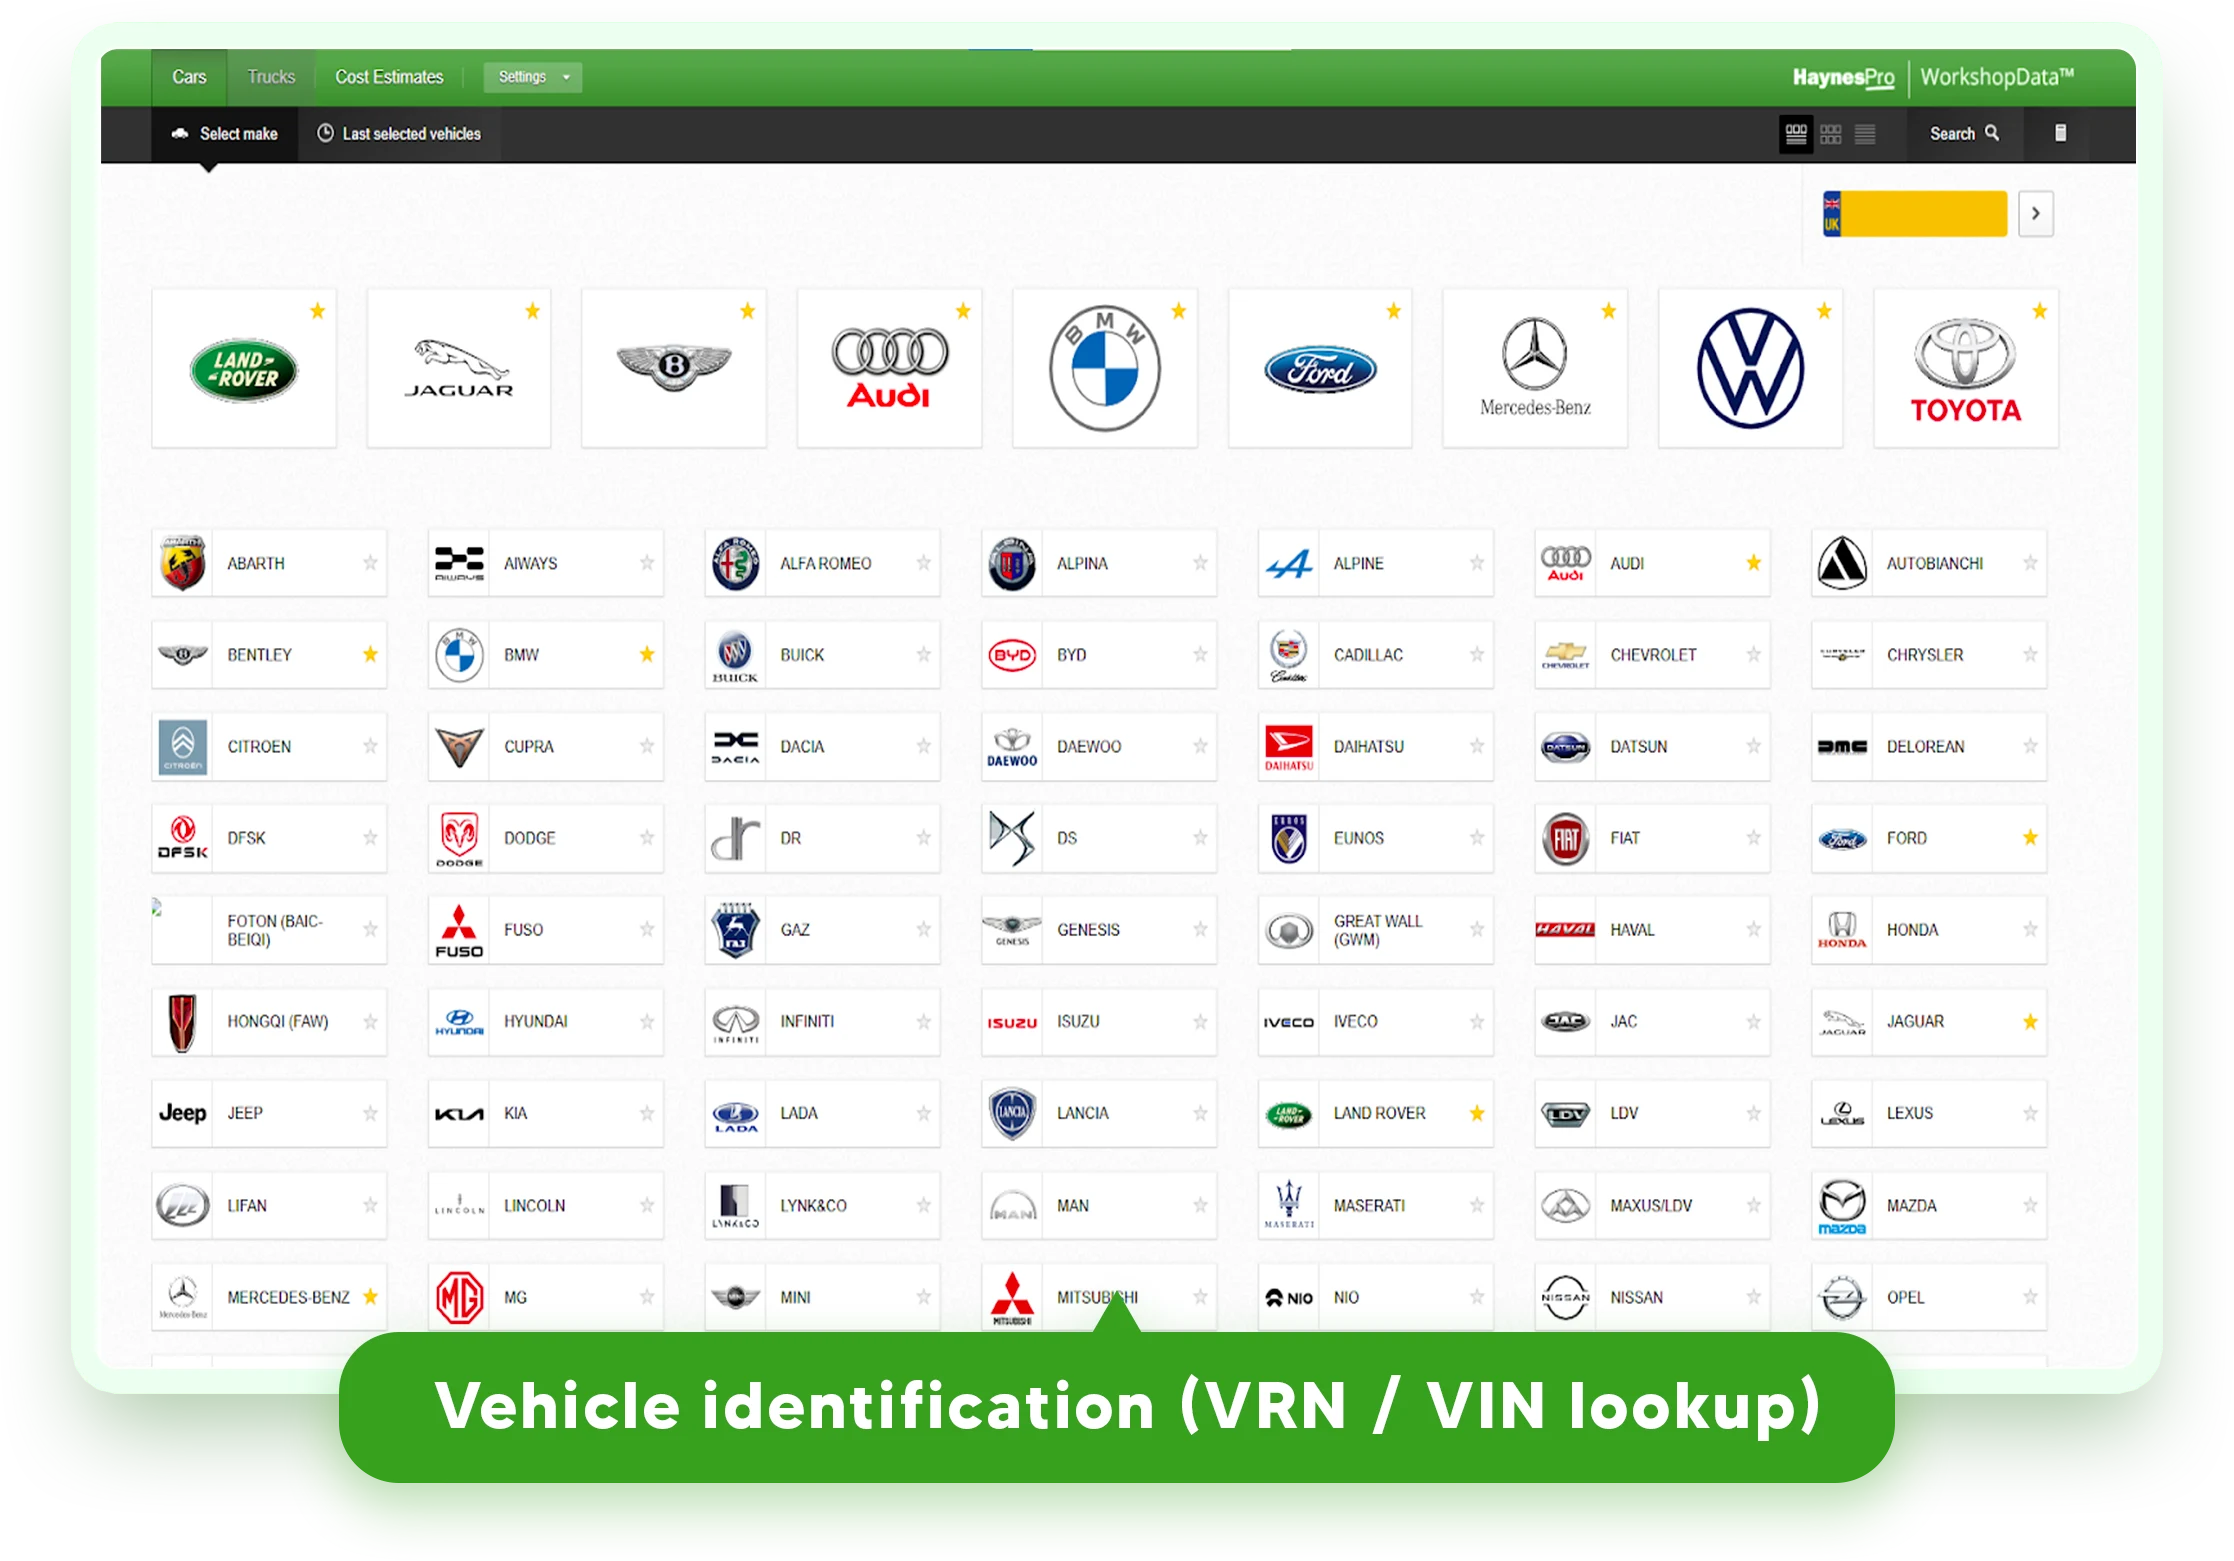Open the DELOREAN make
The width and height of the screenshot is (2234, 1561).
(x=1929, y=747)
